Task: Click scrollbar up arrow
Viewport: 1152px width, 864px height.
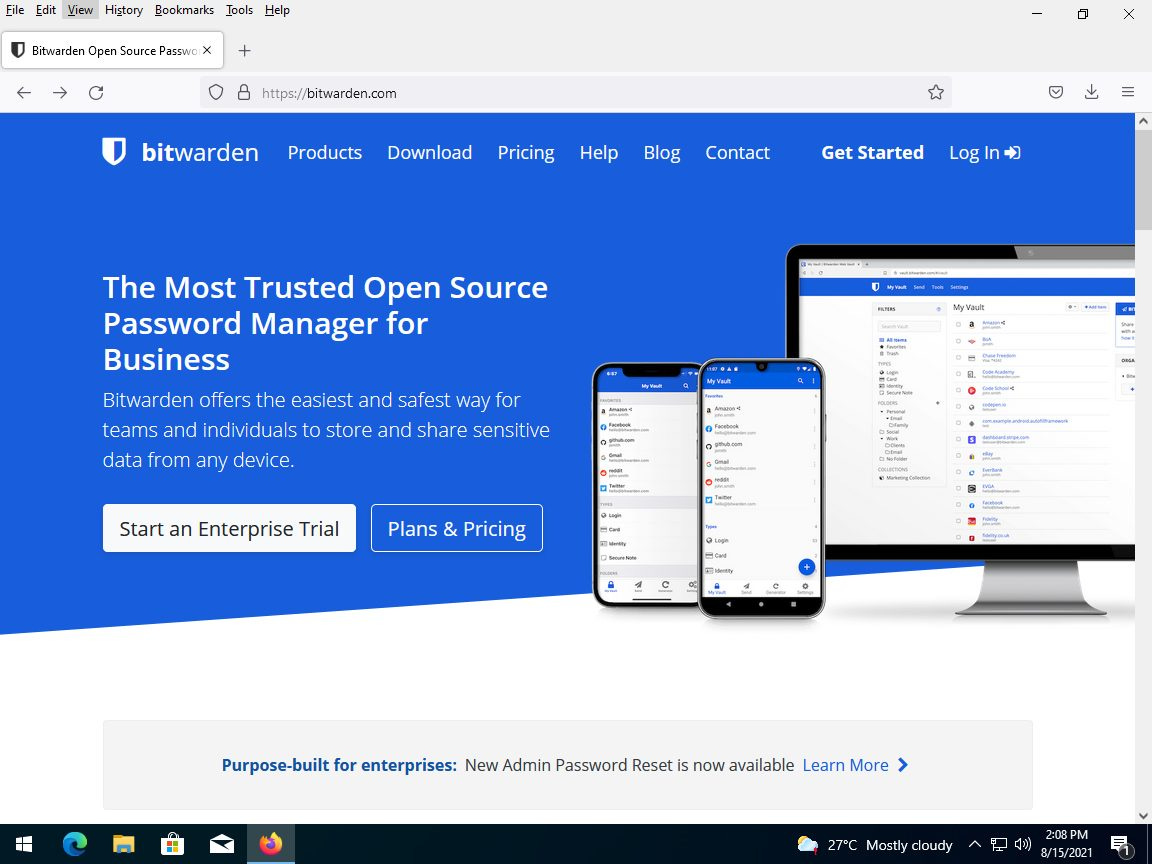Action: click(x=1143, y=121)
